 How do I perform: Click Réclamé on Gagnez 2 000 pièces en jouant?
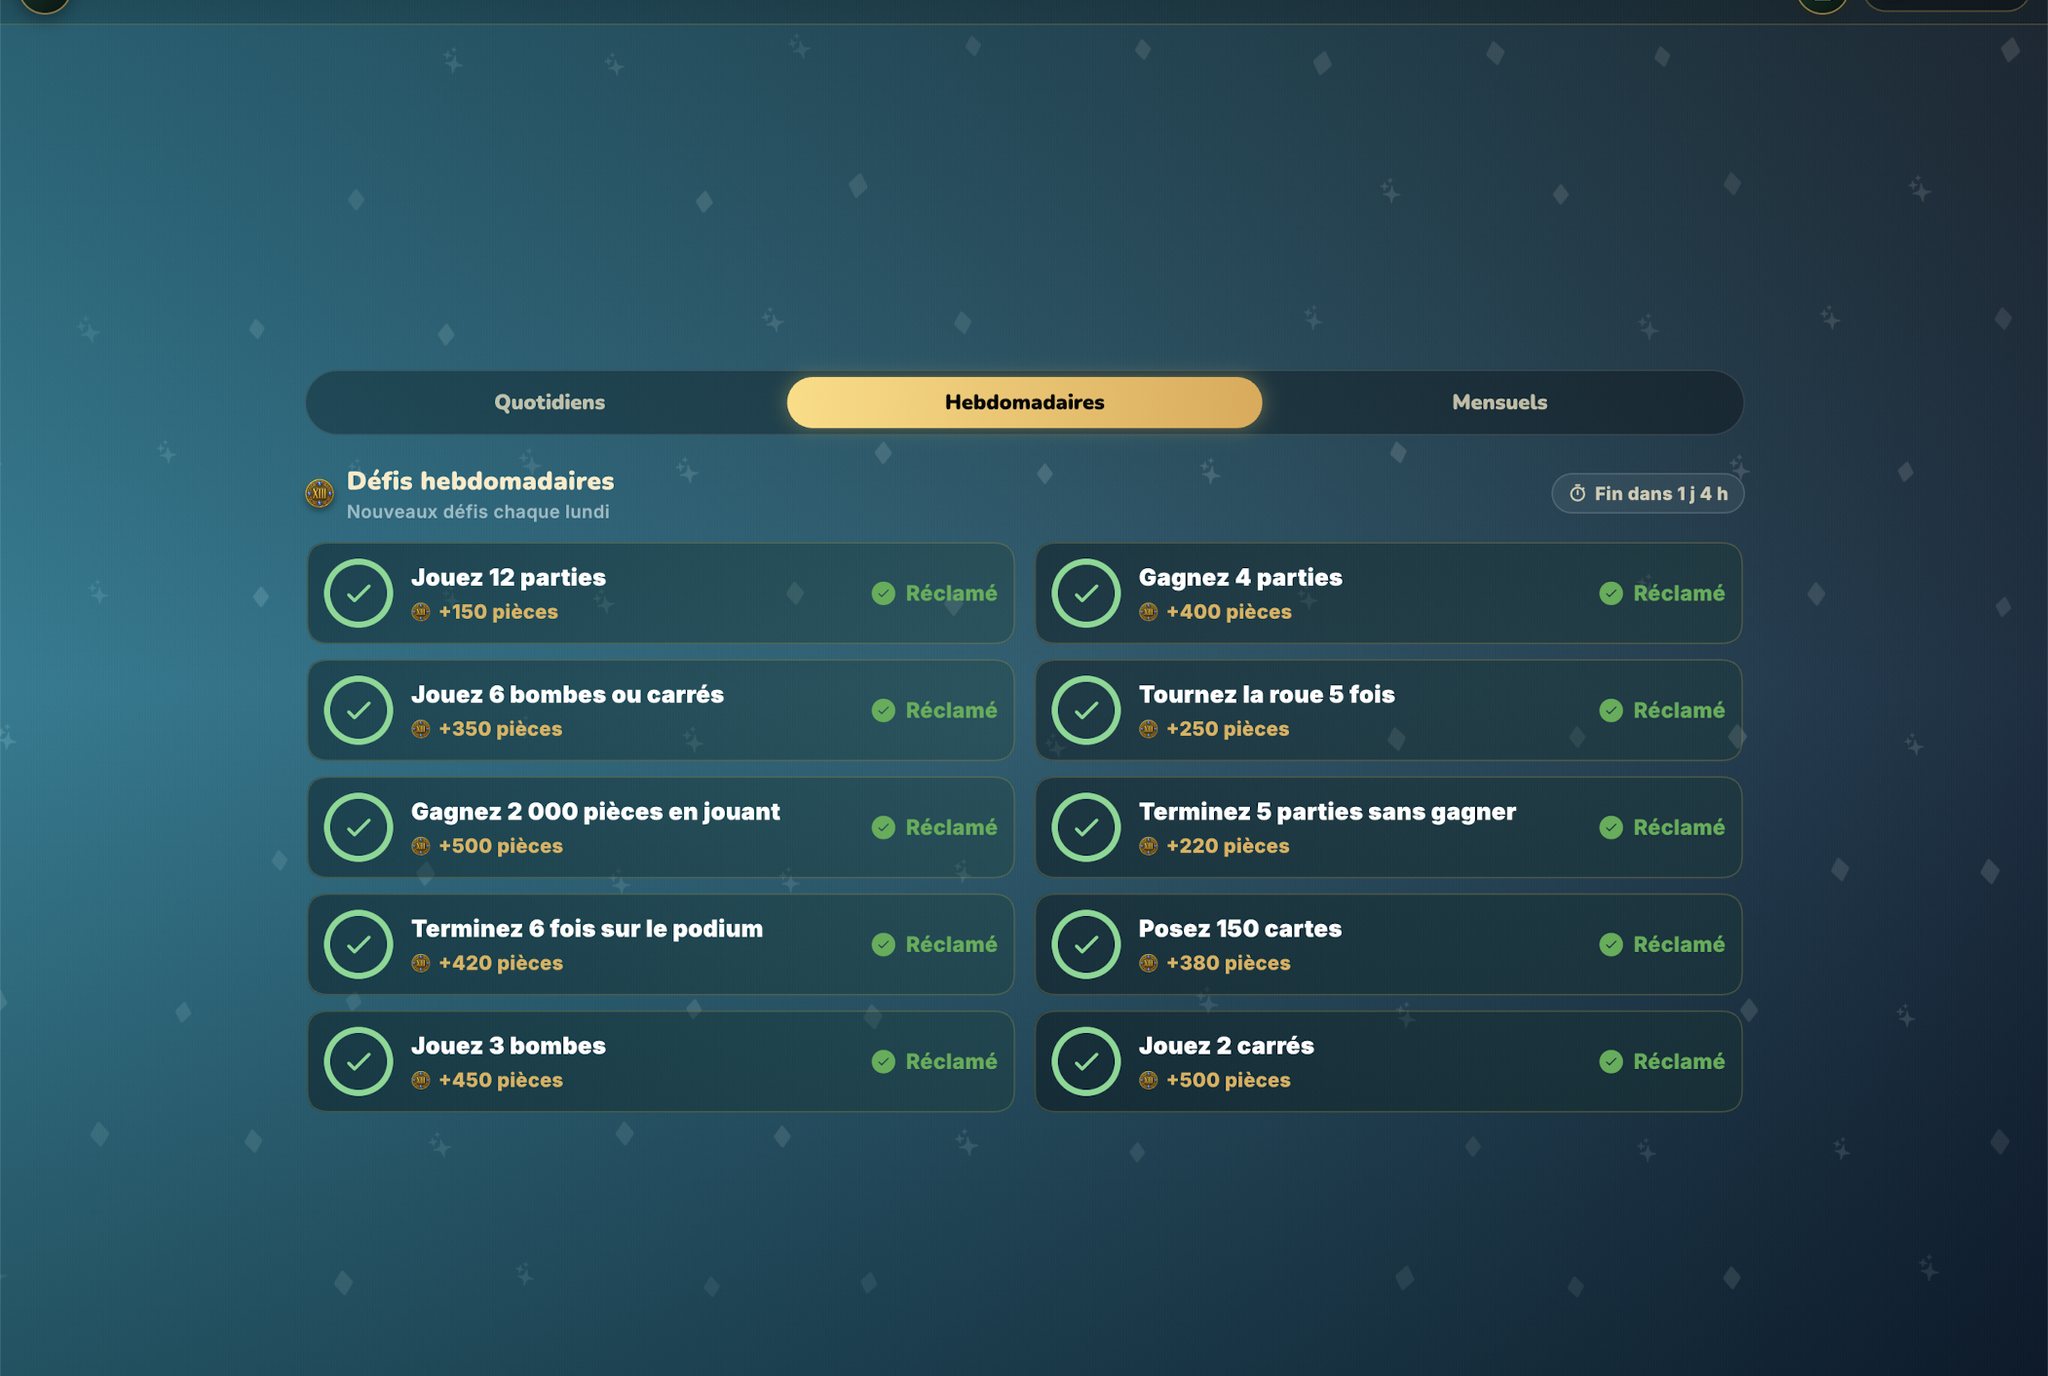coord(934,827)
